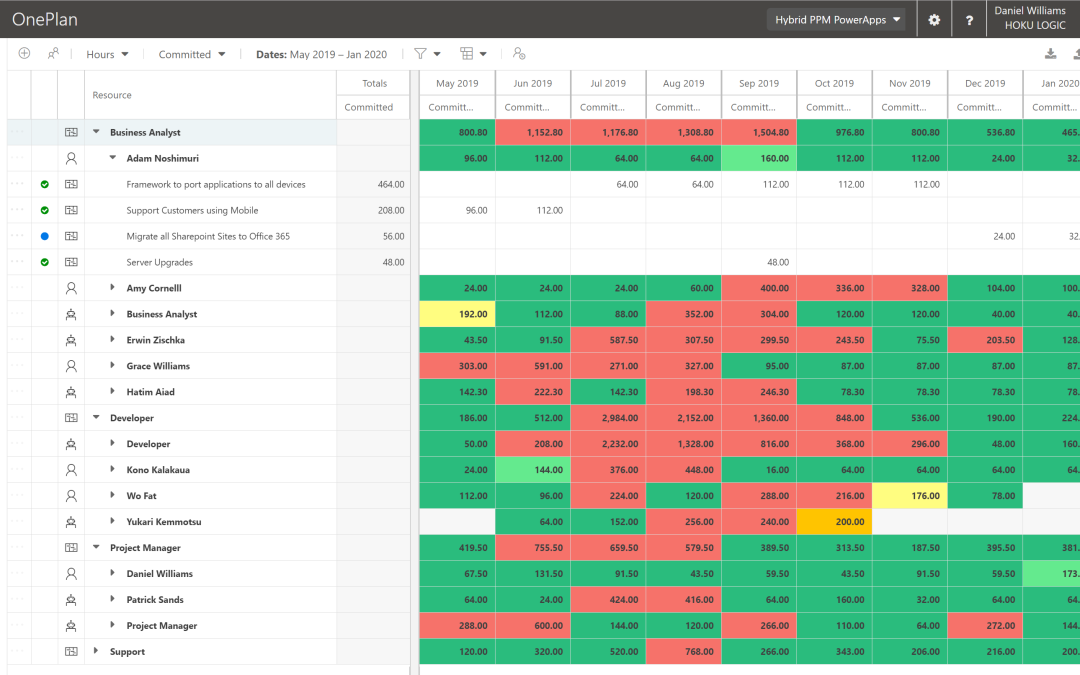This screenshot has width=1080, height=675.
Task: Click the person icon beside Adam Noshimuri
Action: point(70,158)
